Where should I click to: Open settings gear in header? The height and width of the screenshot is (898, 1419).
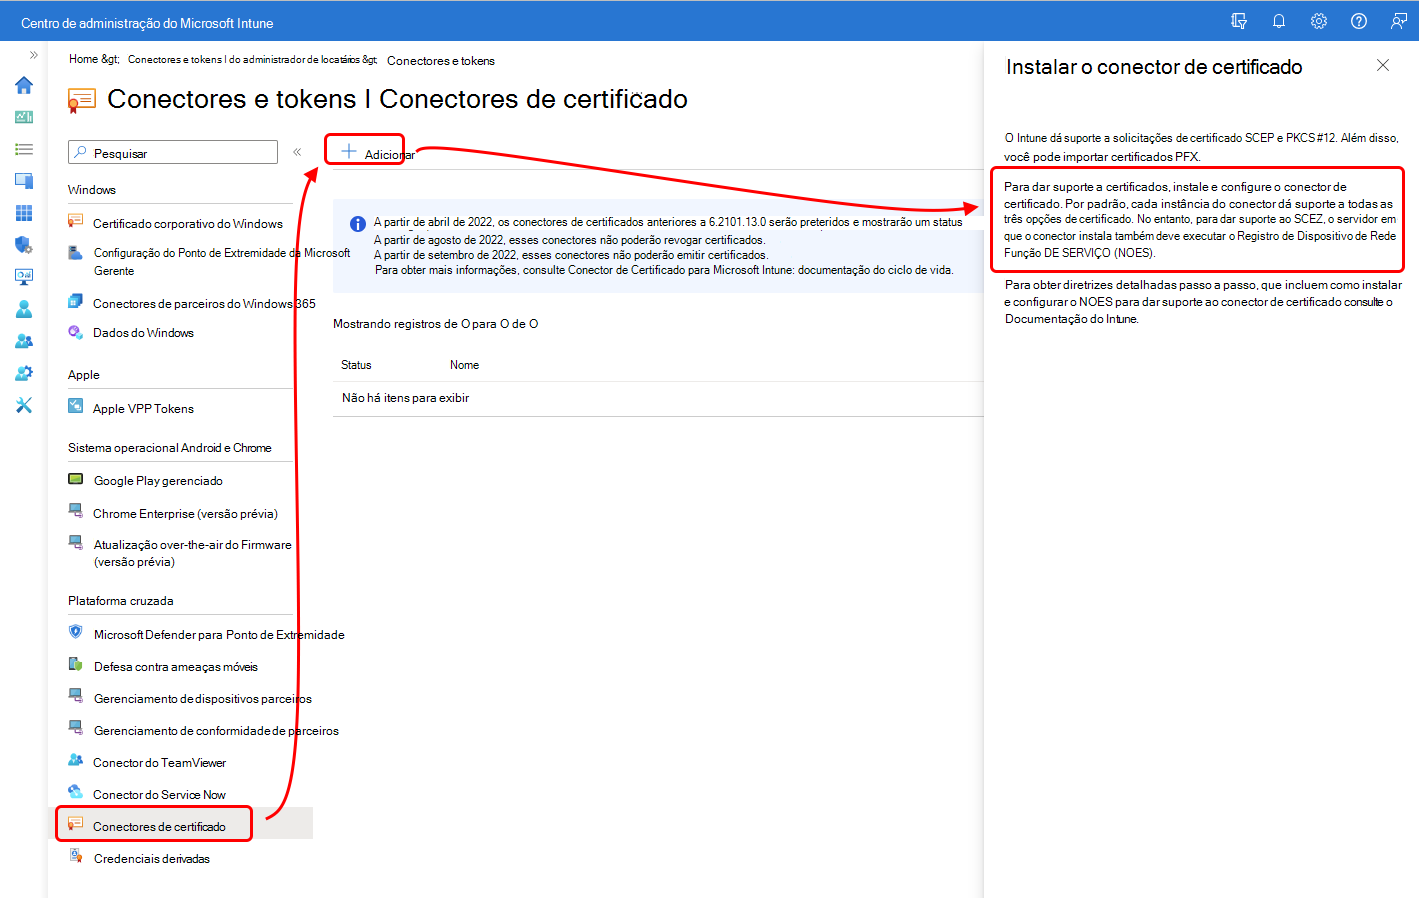click(x=1319, y=21)
